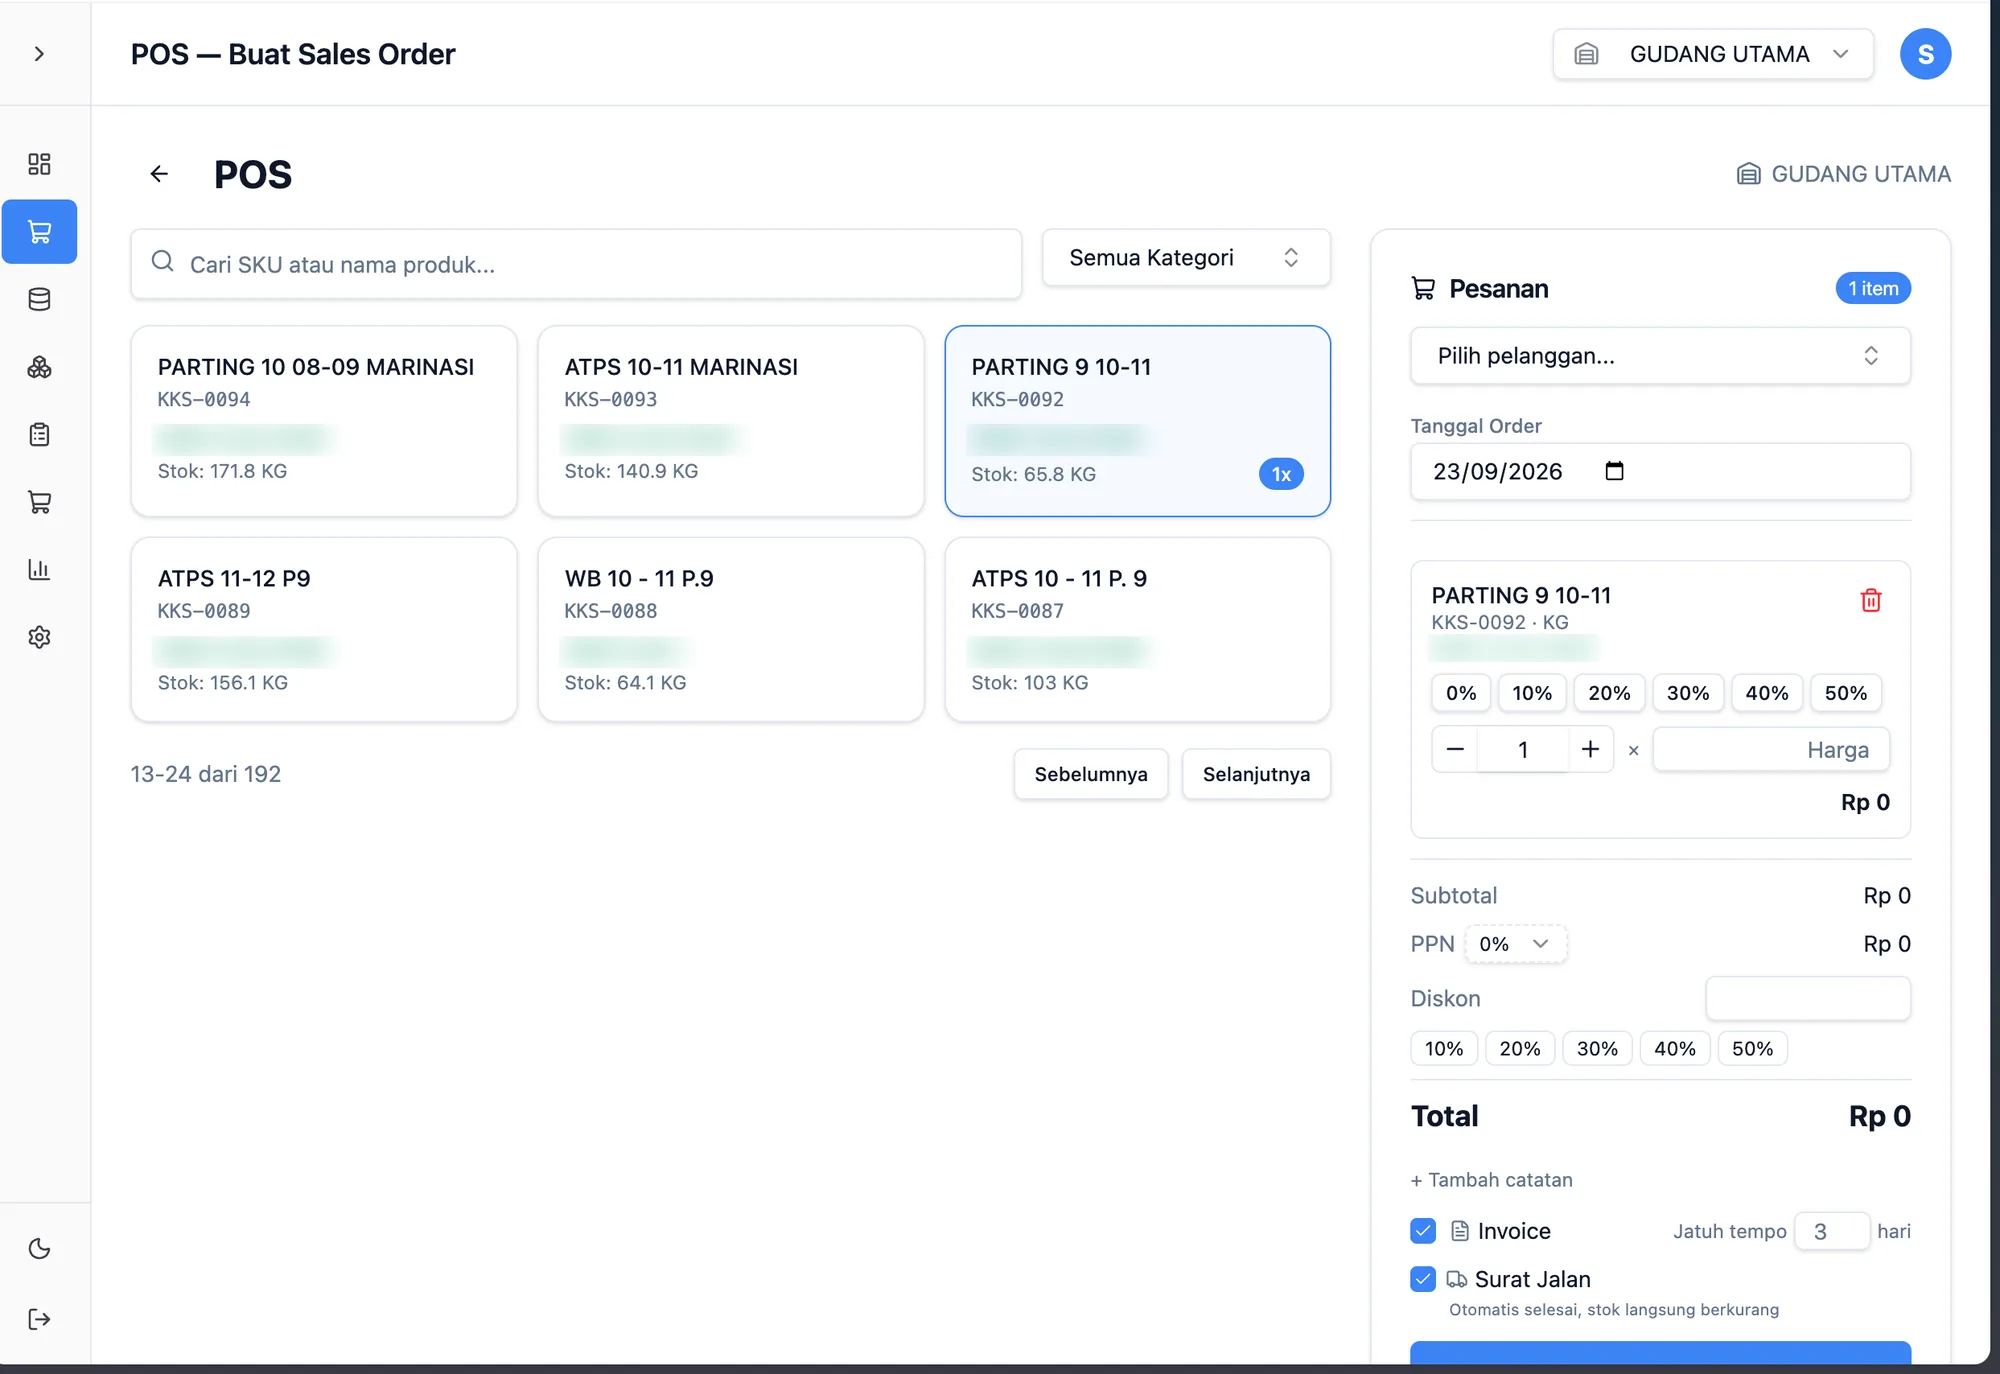Viewport: 2000px width, 1374px height.
Task: Click the Tanggal Order date field
Action: 1660,472
